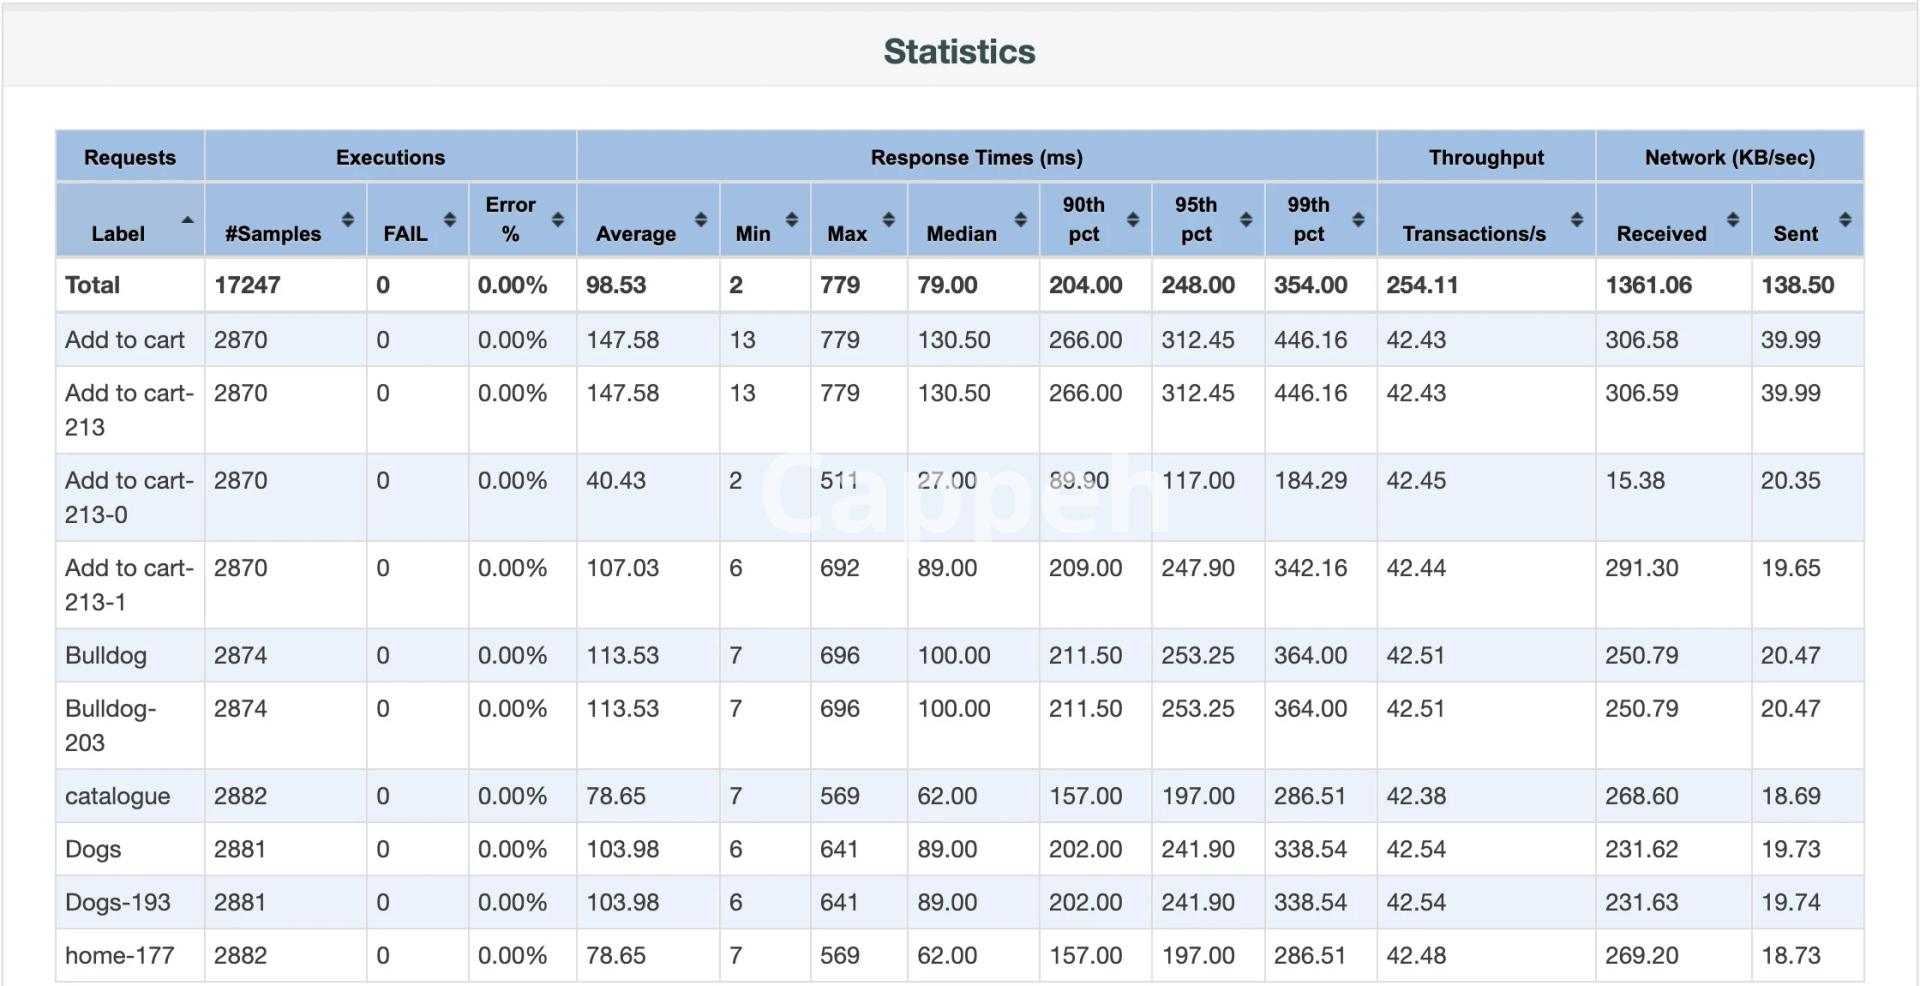Select the catalogue row label
The image size is (1920, 986).
pyautogui.click(x=117, y=796)
